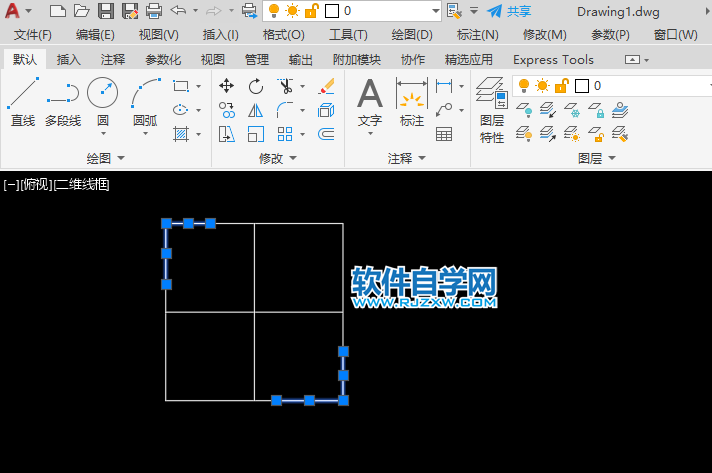The height and width of the screenshot is (473, 712).
Task: Click the Linear dimension icon
Action: coord(444,86)
